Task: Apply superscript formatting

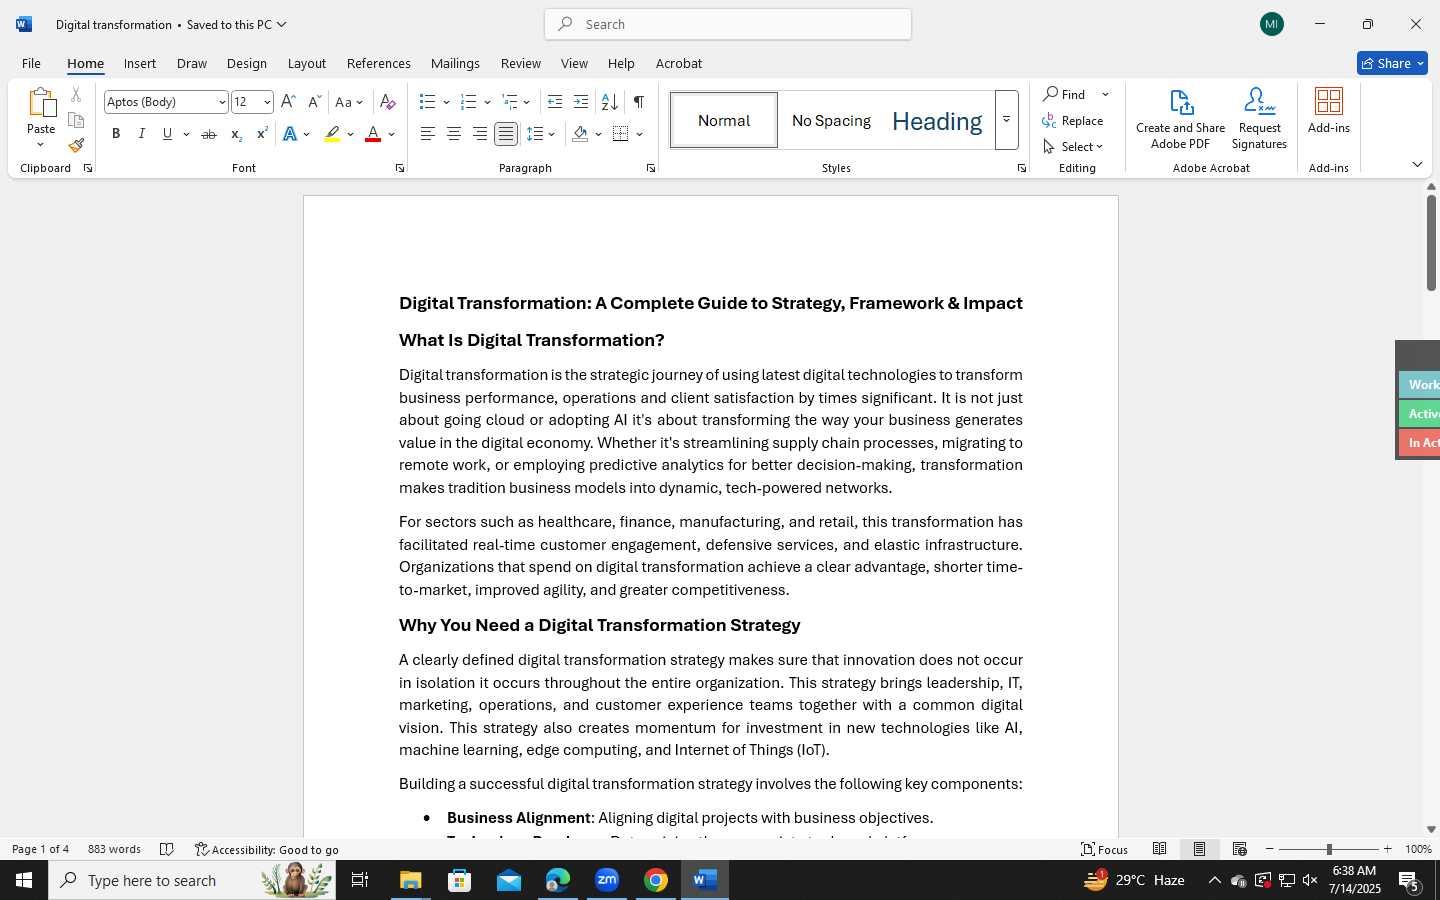Action: click(x=261, y=134)
